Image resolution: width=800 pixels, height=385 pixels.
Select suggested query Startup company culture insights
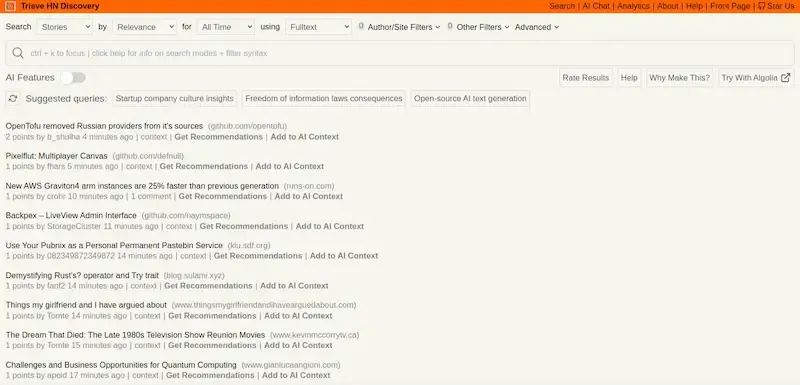point(174,98)
